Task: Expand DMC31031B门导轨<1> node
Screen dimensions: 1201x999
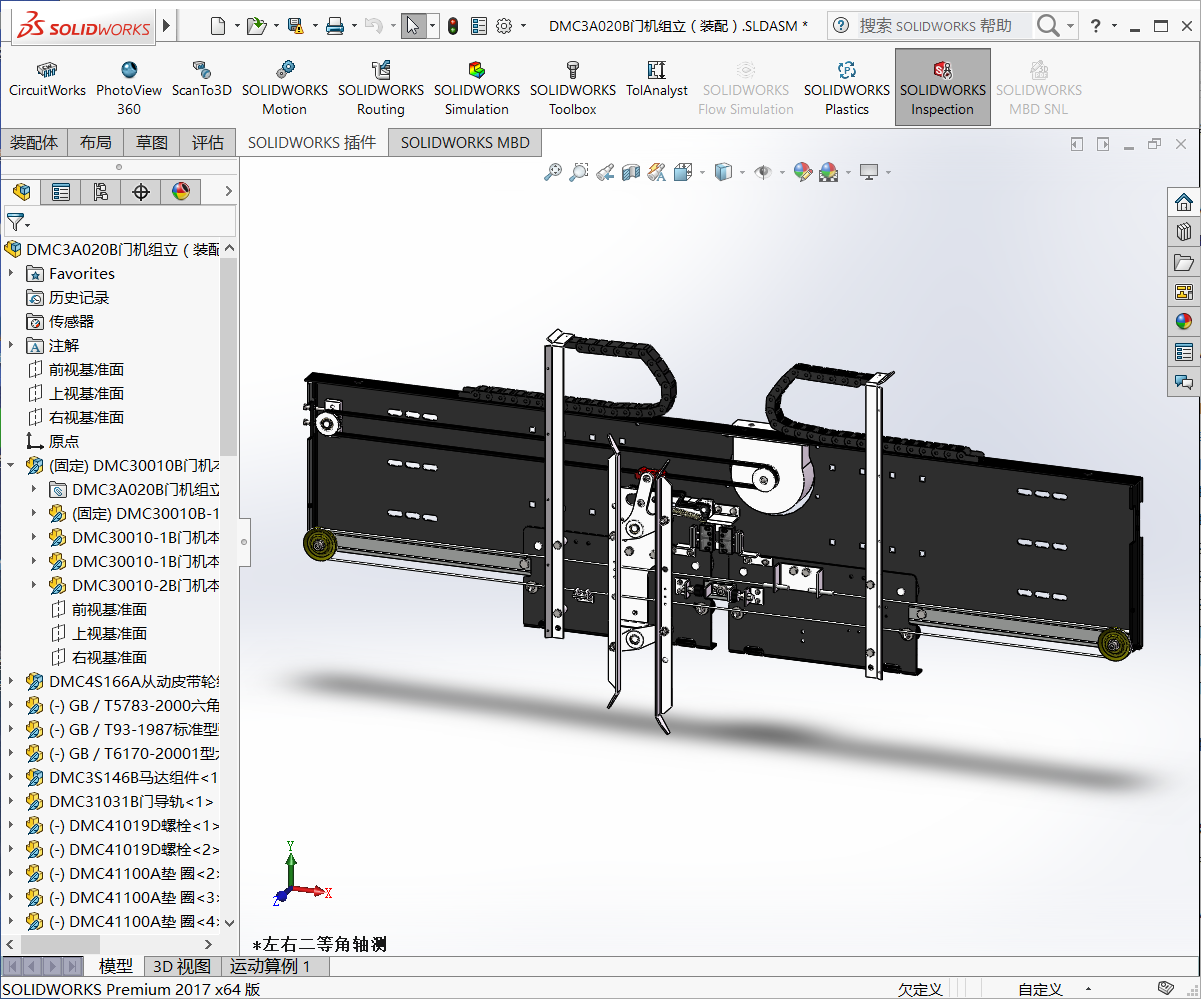Action: click(11, 801)
